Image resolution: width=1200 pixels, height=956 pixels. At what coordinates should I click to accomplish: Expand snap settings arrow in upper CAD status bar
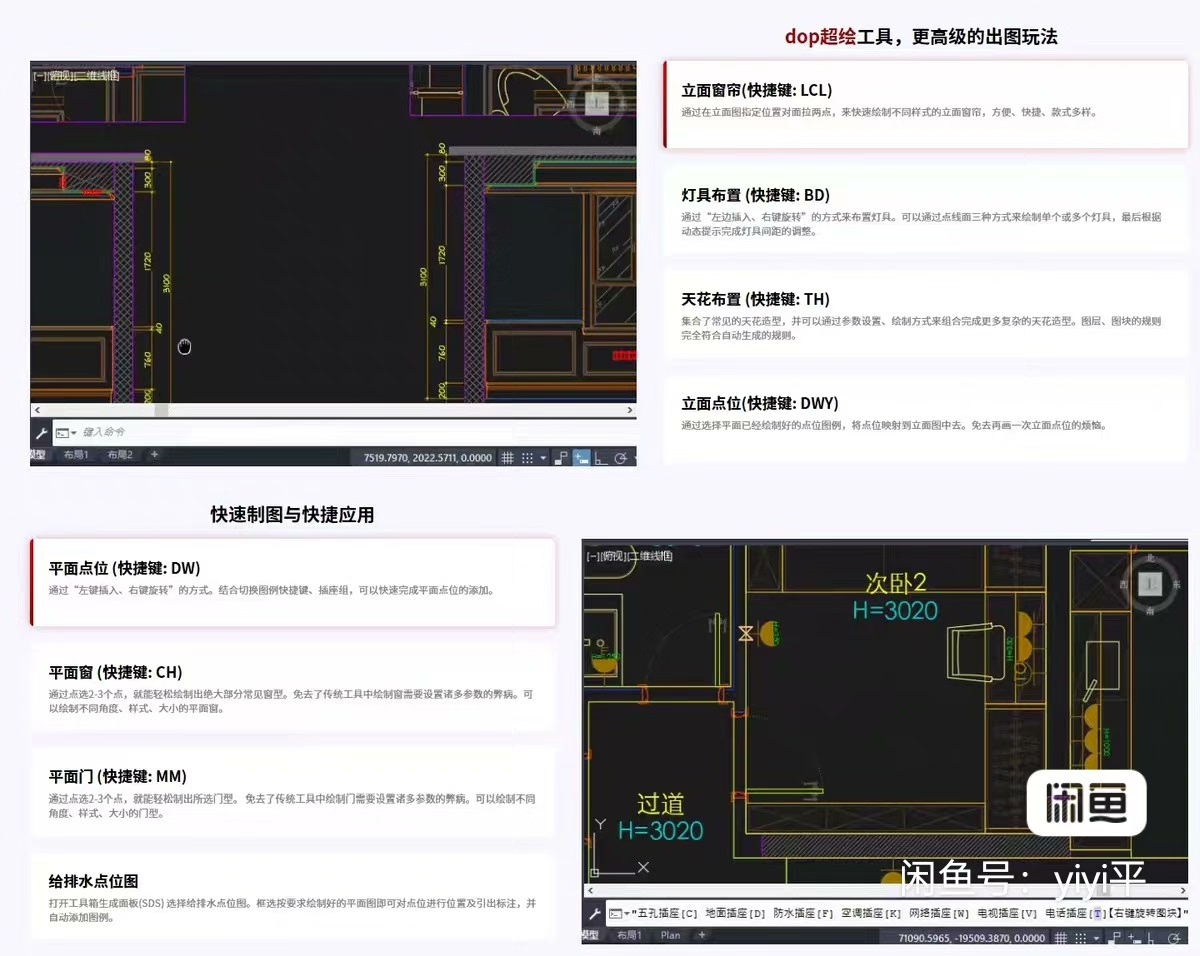click(x=543, y=458)
